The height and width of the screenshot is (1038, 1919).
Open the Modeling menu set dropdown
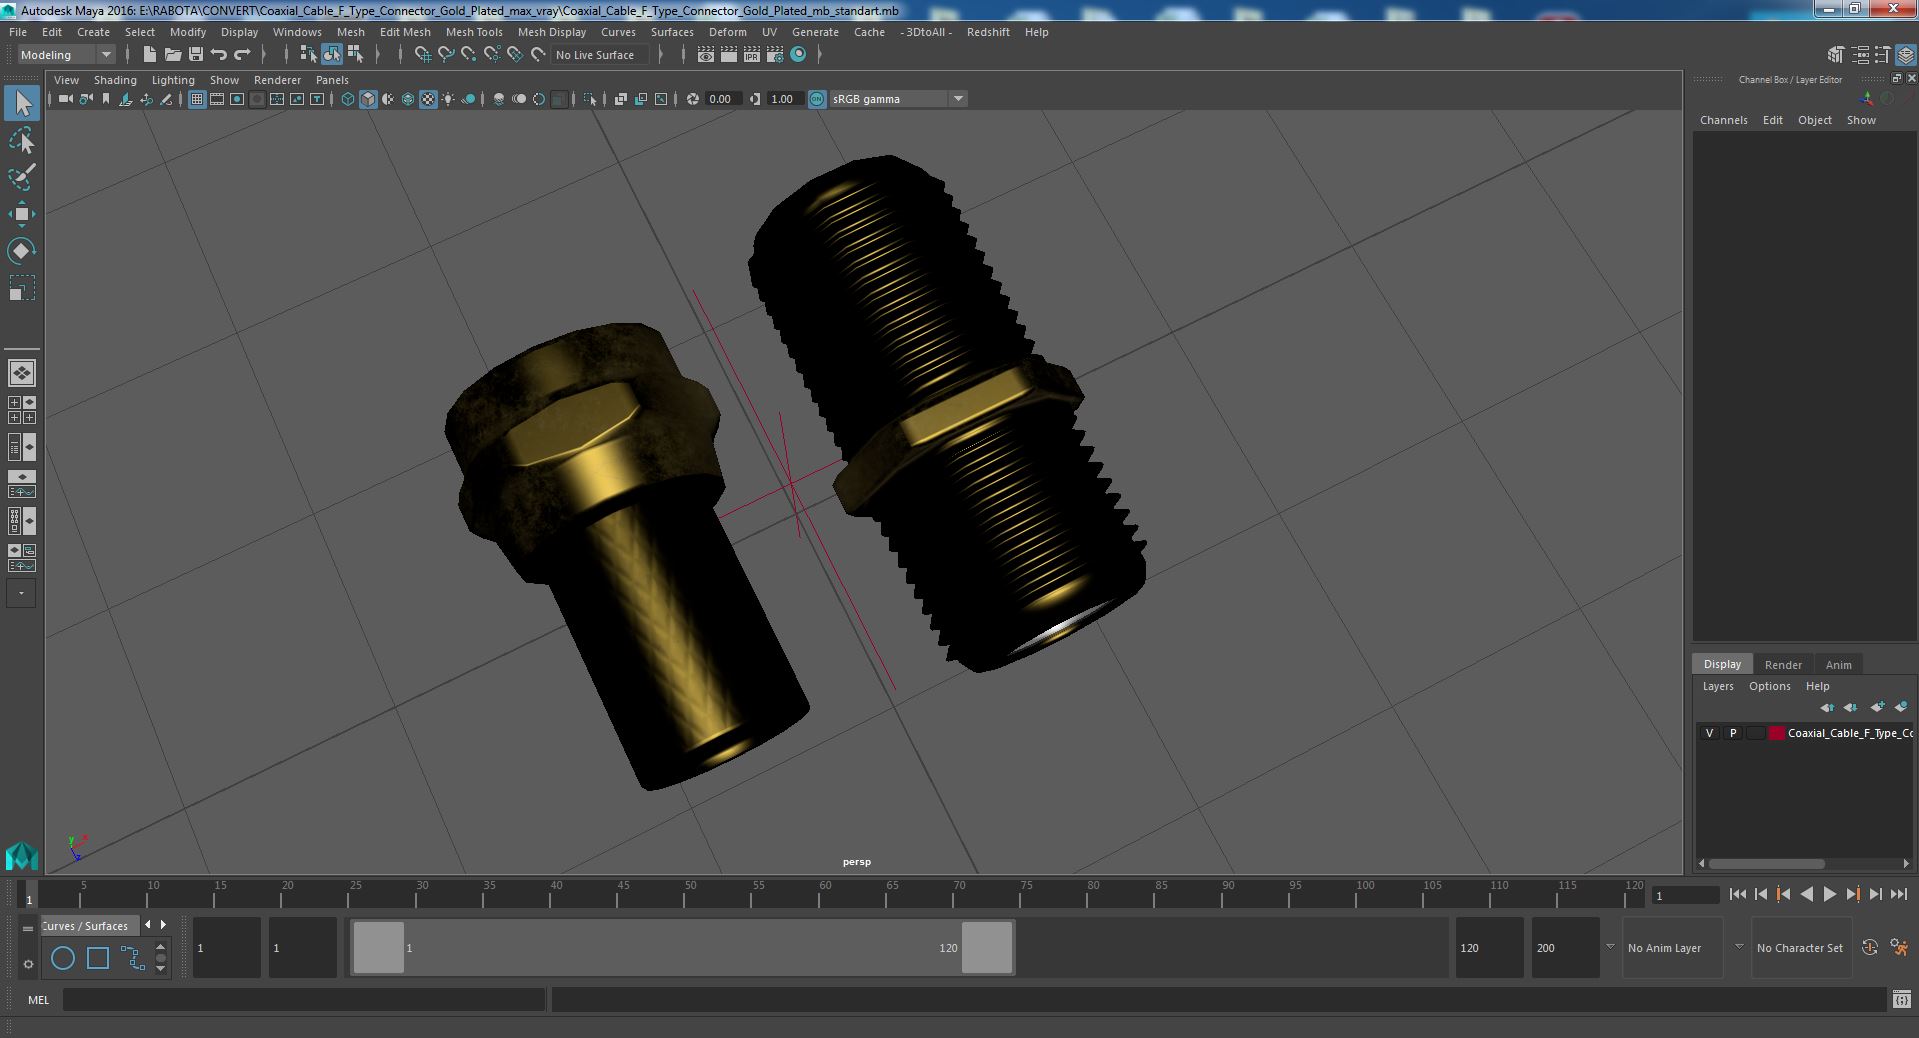tap(66, 55)
